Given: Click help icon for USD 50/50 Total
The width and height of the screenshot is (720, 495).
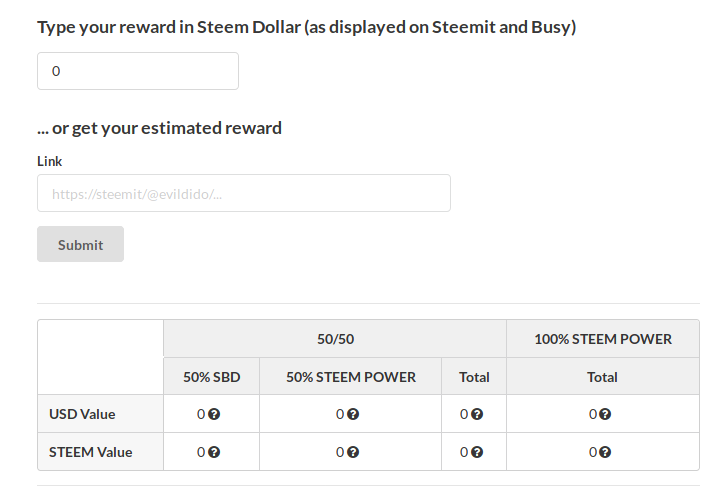Looking at the screenshot, I should (x=478, y=414).
